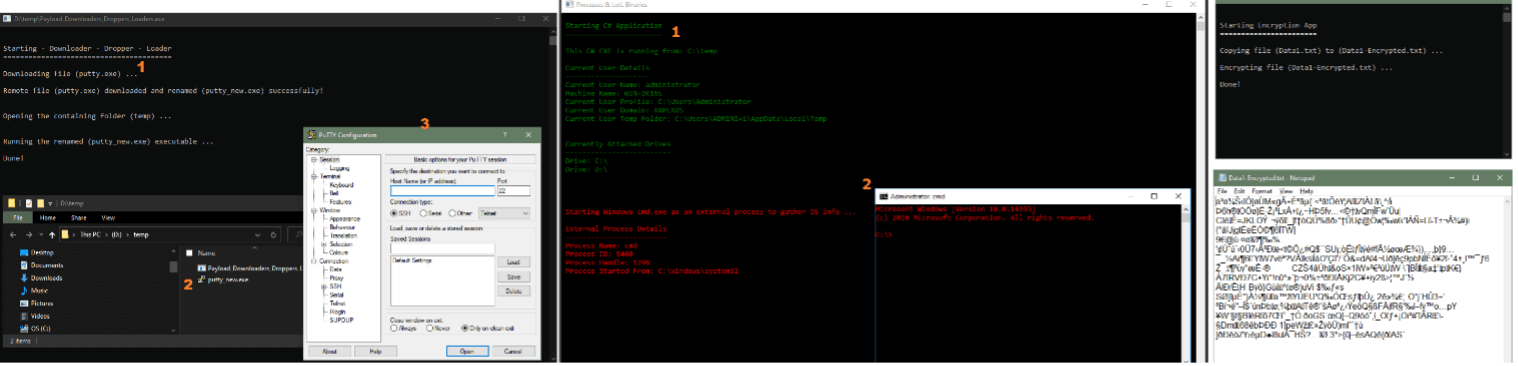Screen dimensions: 1518x366
Task: Open the File menu in Notepad
Action: [1222, 190]
